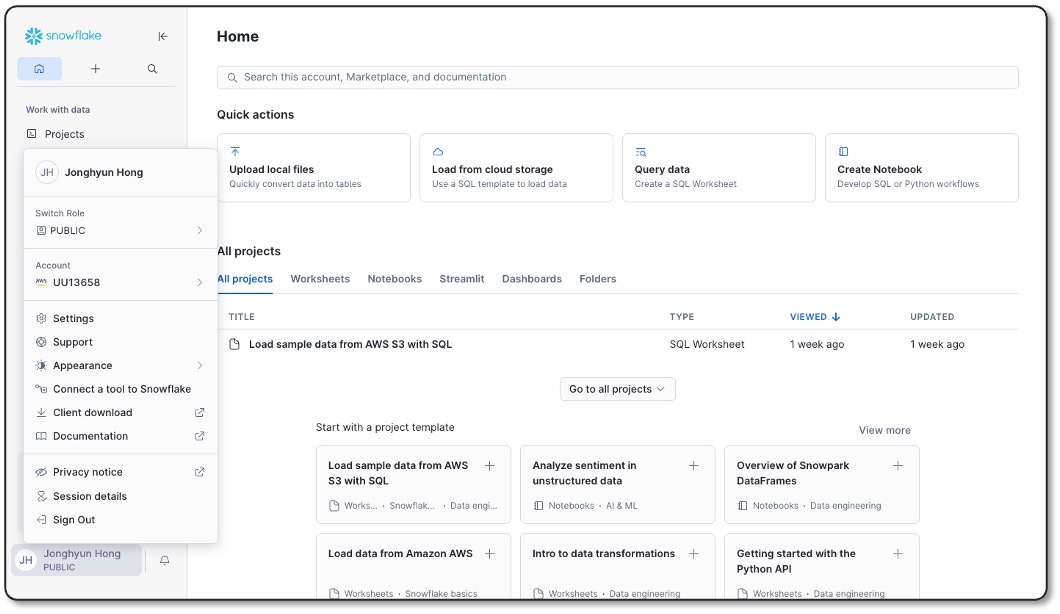Screen dimensions: 1060x614
Task: Open Load sample data from AWS S3 worksheet row
Action: [x=617, y=344]
